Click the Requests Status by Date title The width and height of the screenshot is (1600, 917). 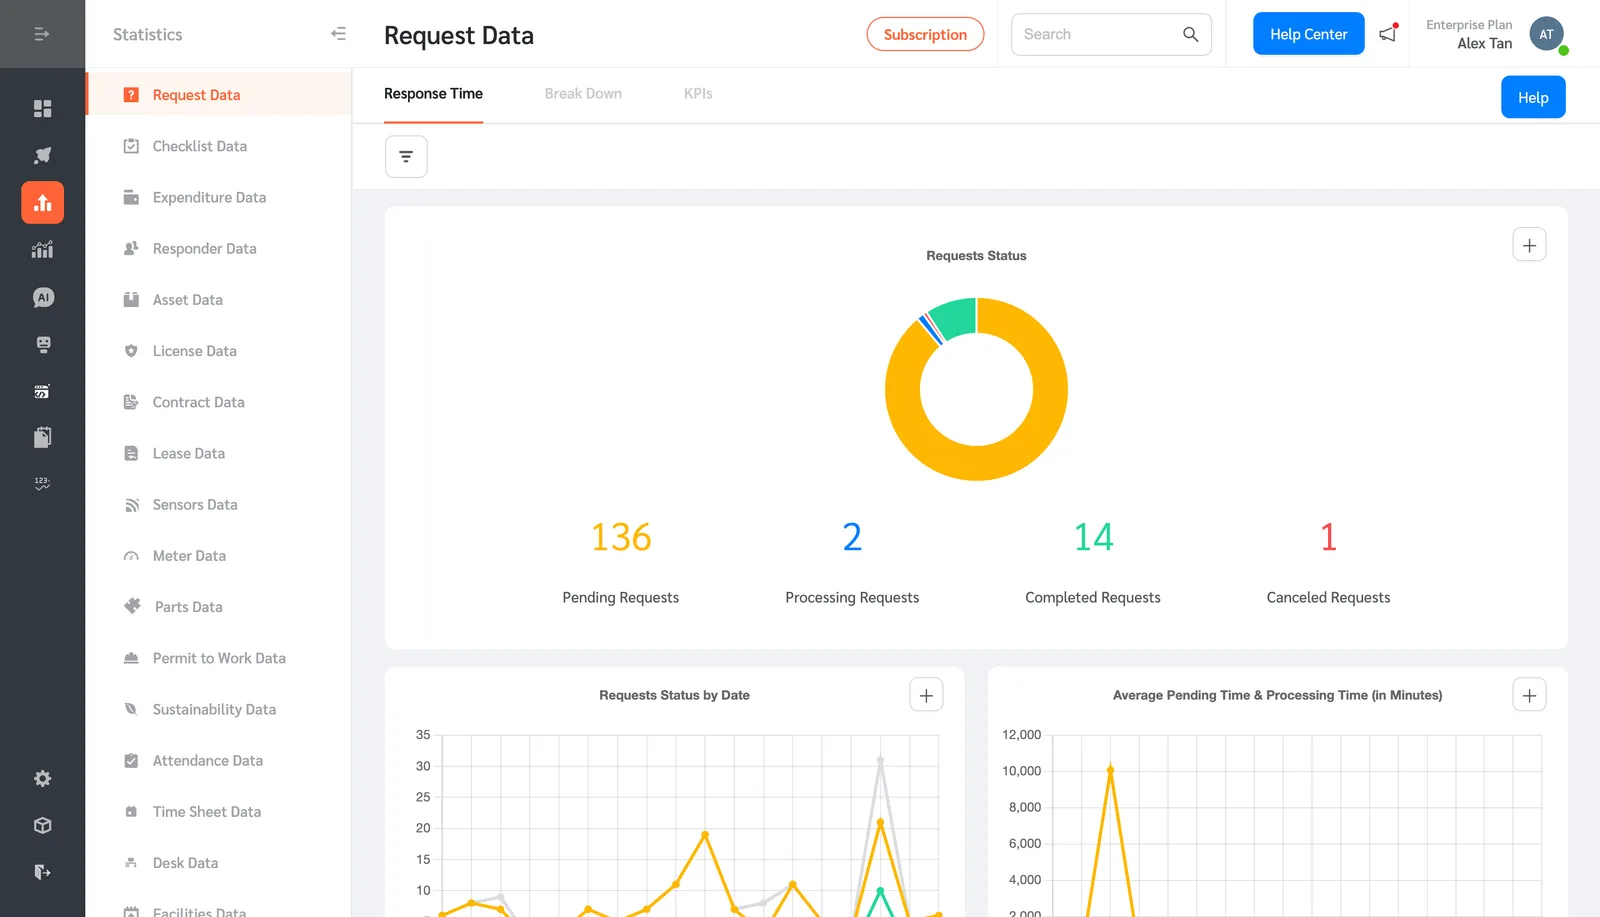674,695
